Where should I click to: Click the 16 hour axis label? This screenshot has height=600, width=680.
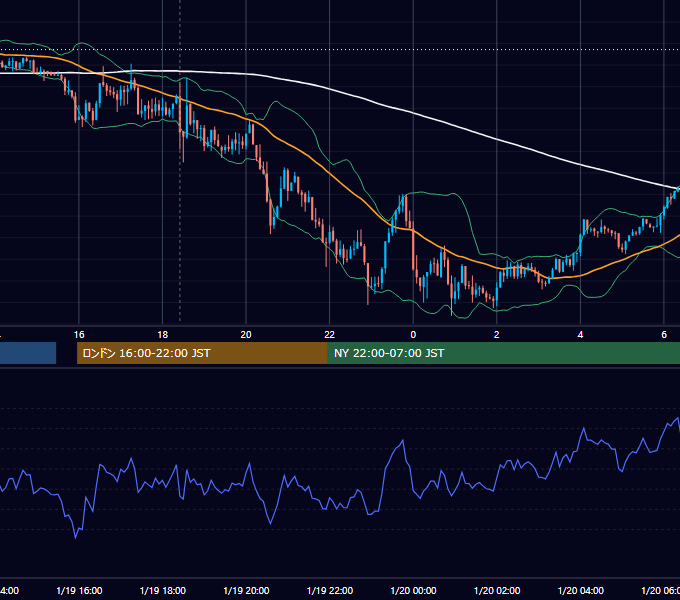click(x=79, y=335)
